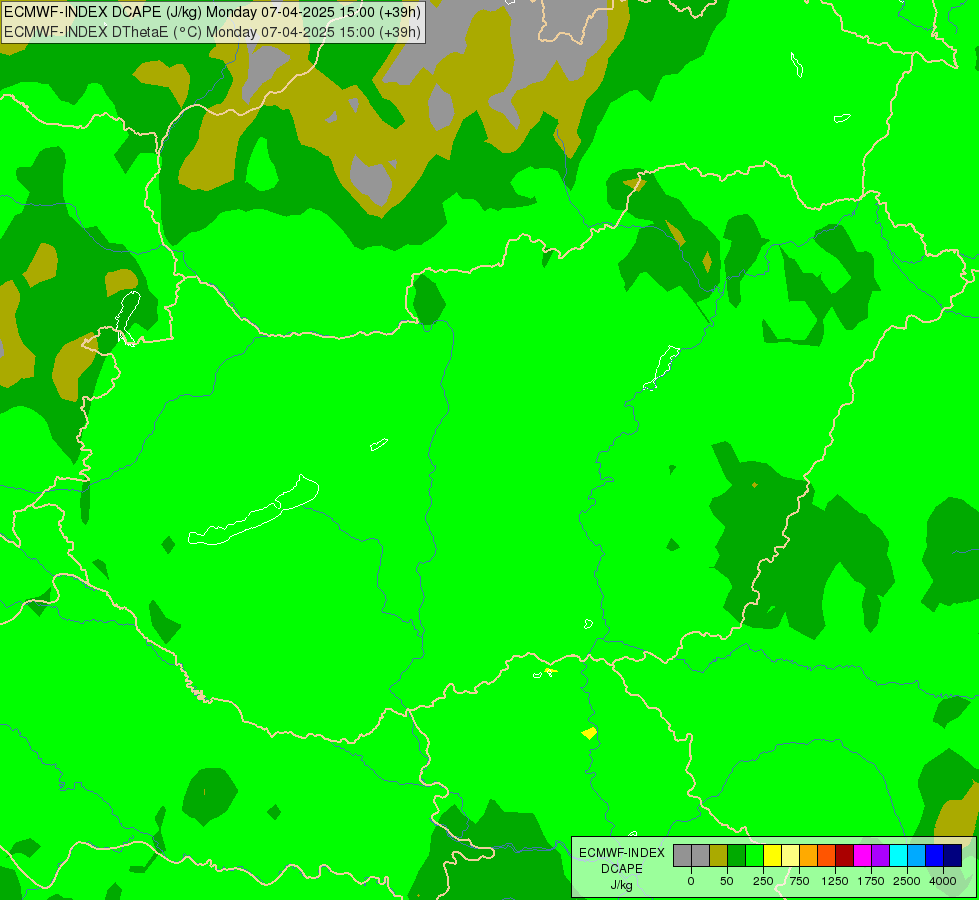Viewport: 979px width, 900px height.
Task: Click the pure blue legend swatch
Action: click(935, 855)
